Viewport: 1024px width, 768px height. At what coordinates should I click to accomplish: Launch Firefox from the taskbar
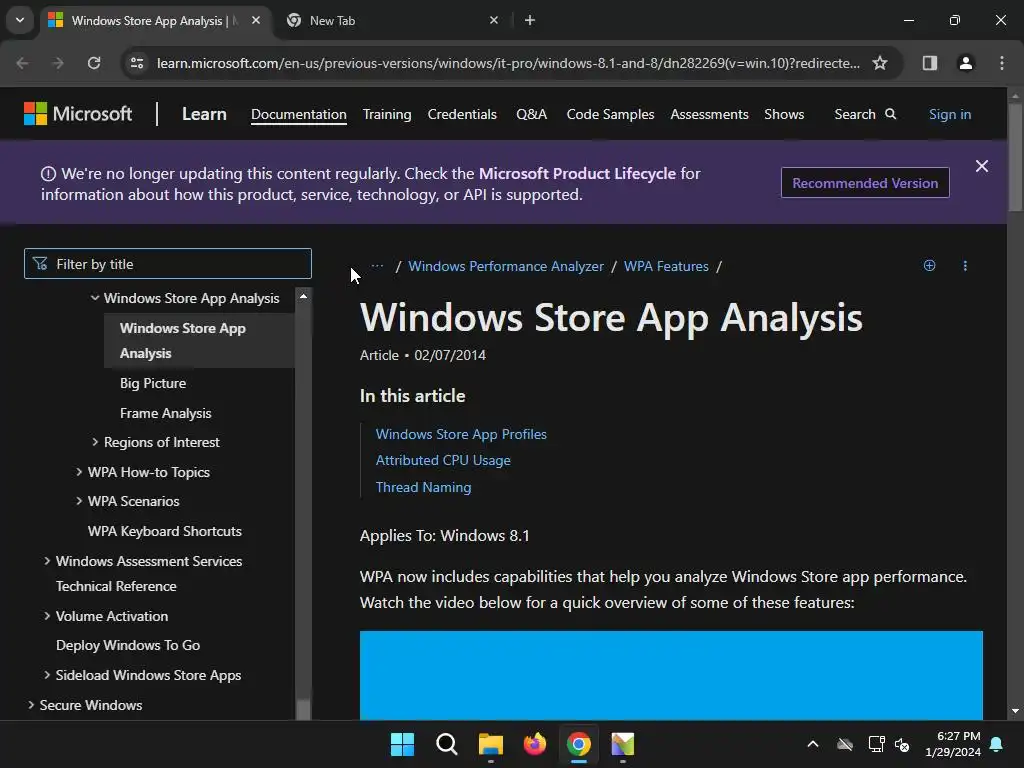pyautogui.click(x=535, y=744)
